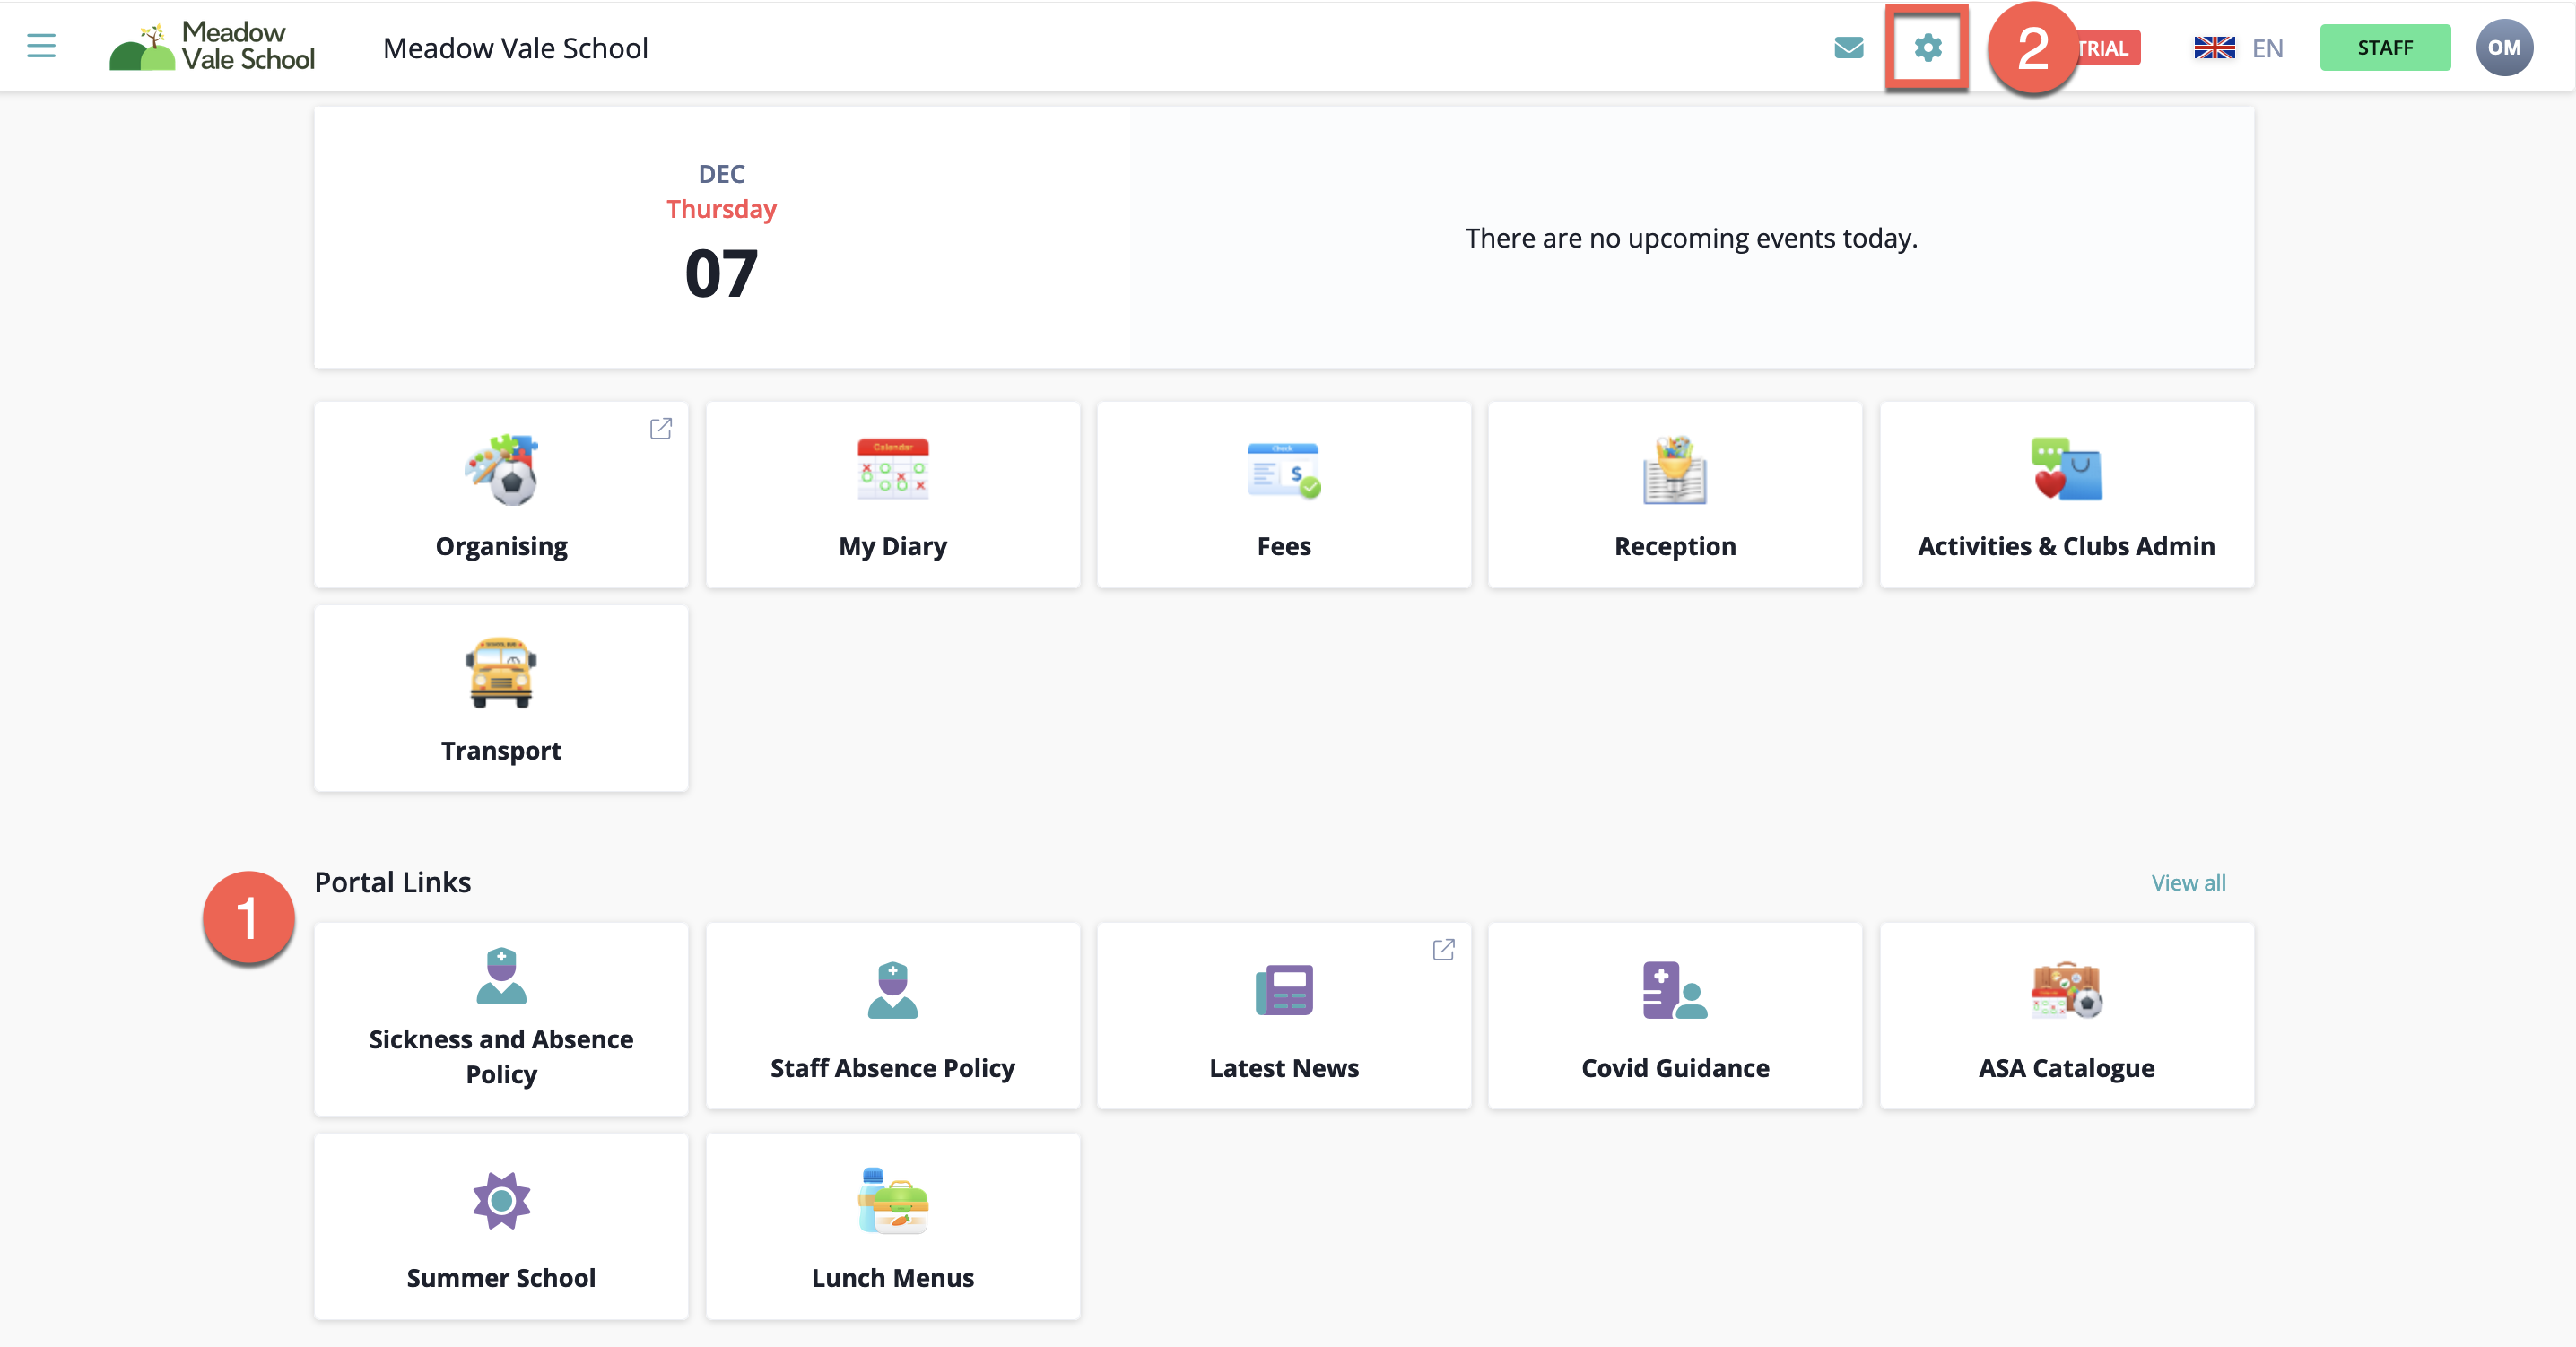Open the My Diary calendar tile
This screenshot has height=1347, width=2576.
[892, 495]
